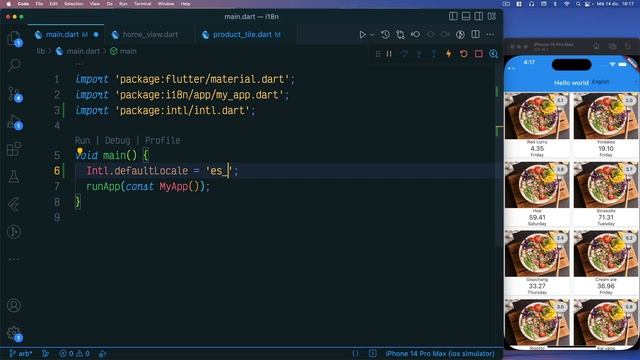Open the run options dropdown arrow
640x360 pixels.
[372, 35]
